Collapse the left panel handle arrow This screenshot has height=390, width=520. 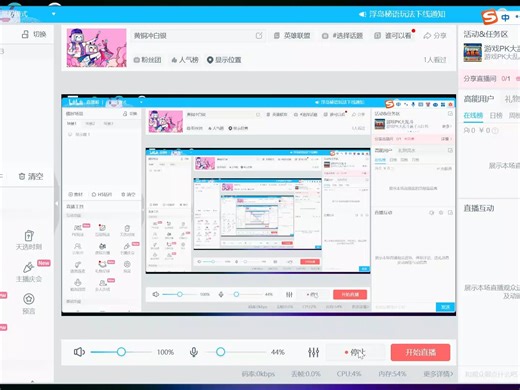click(57, 203)
